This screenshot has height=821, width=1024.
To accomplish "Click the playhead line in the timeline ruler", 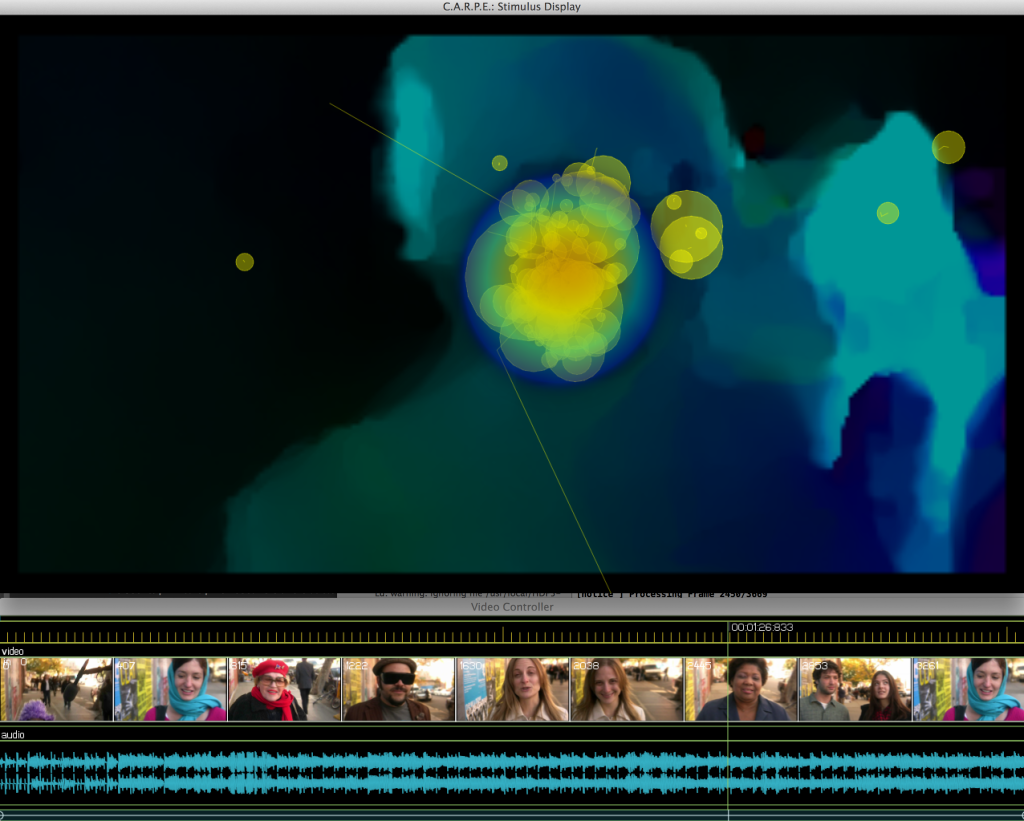I will [x=726, y=634].
